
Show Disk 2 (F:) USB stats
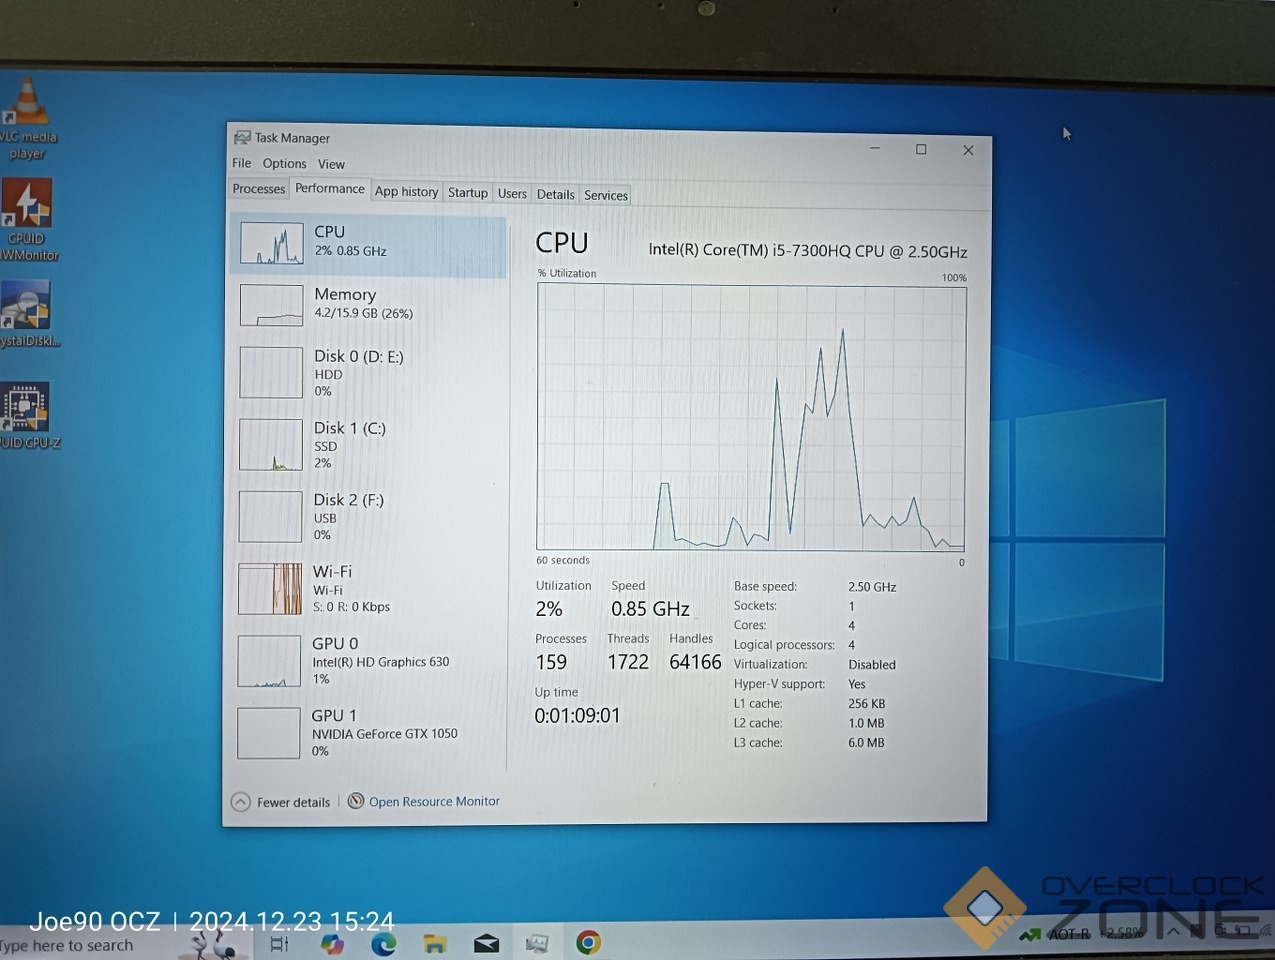[368, 516]
